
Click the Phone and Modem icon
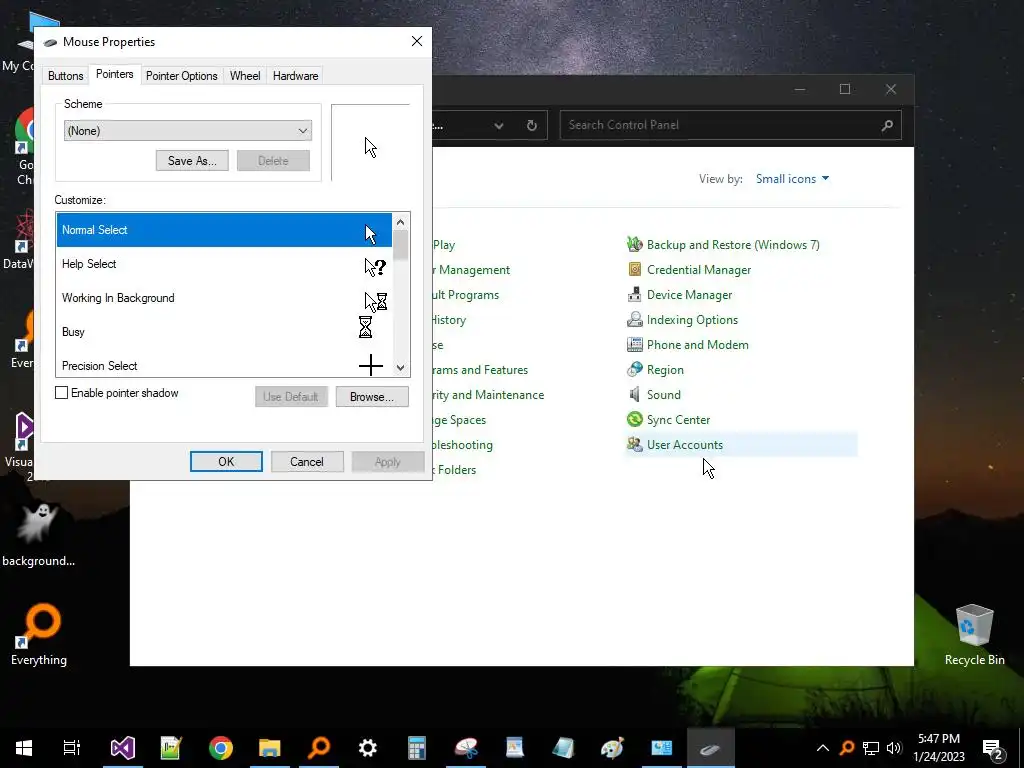[x=635, y=344]
